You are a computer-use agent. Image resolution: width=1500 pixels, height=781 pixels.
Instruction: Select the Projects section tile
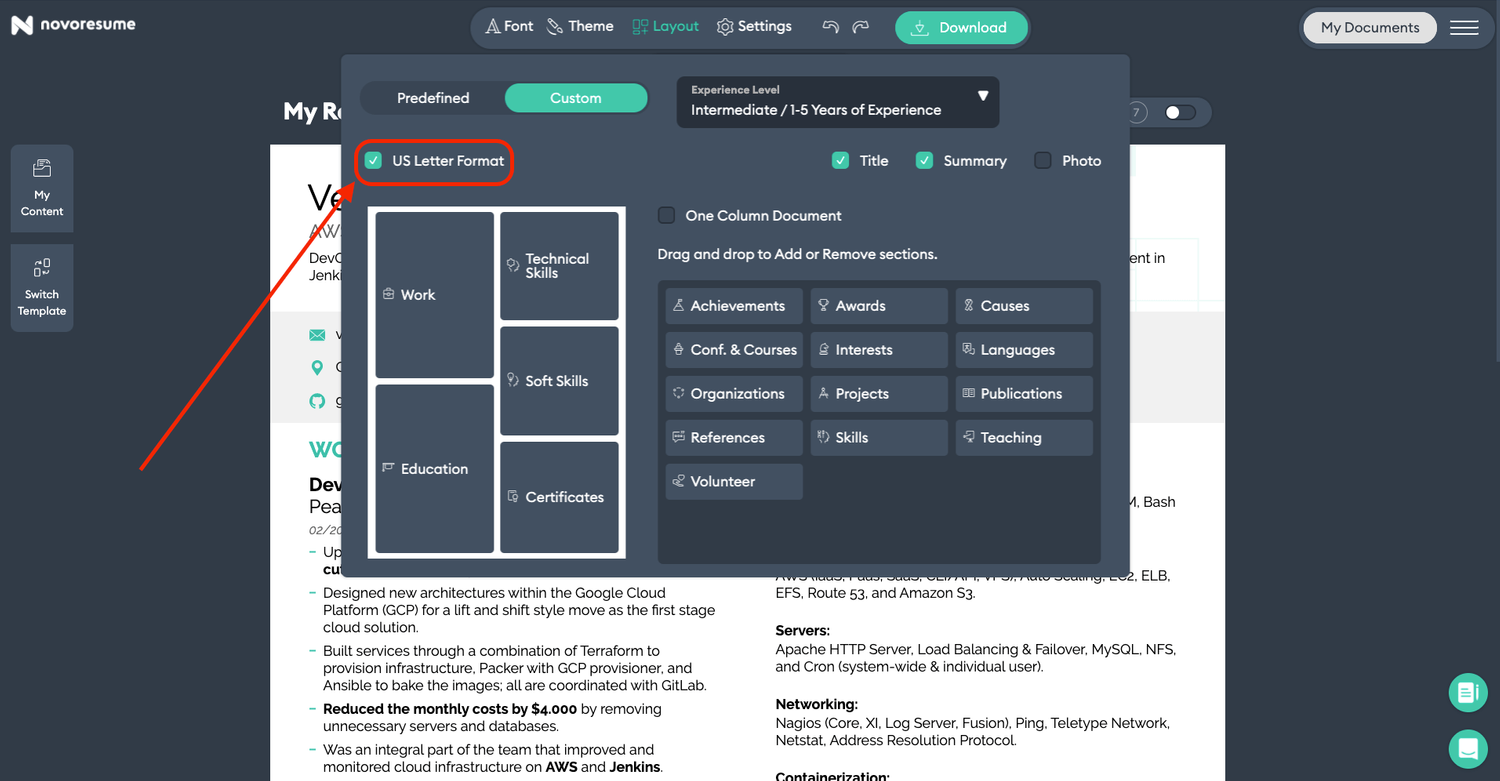(879, 394)
